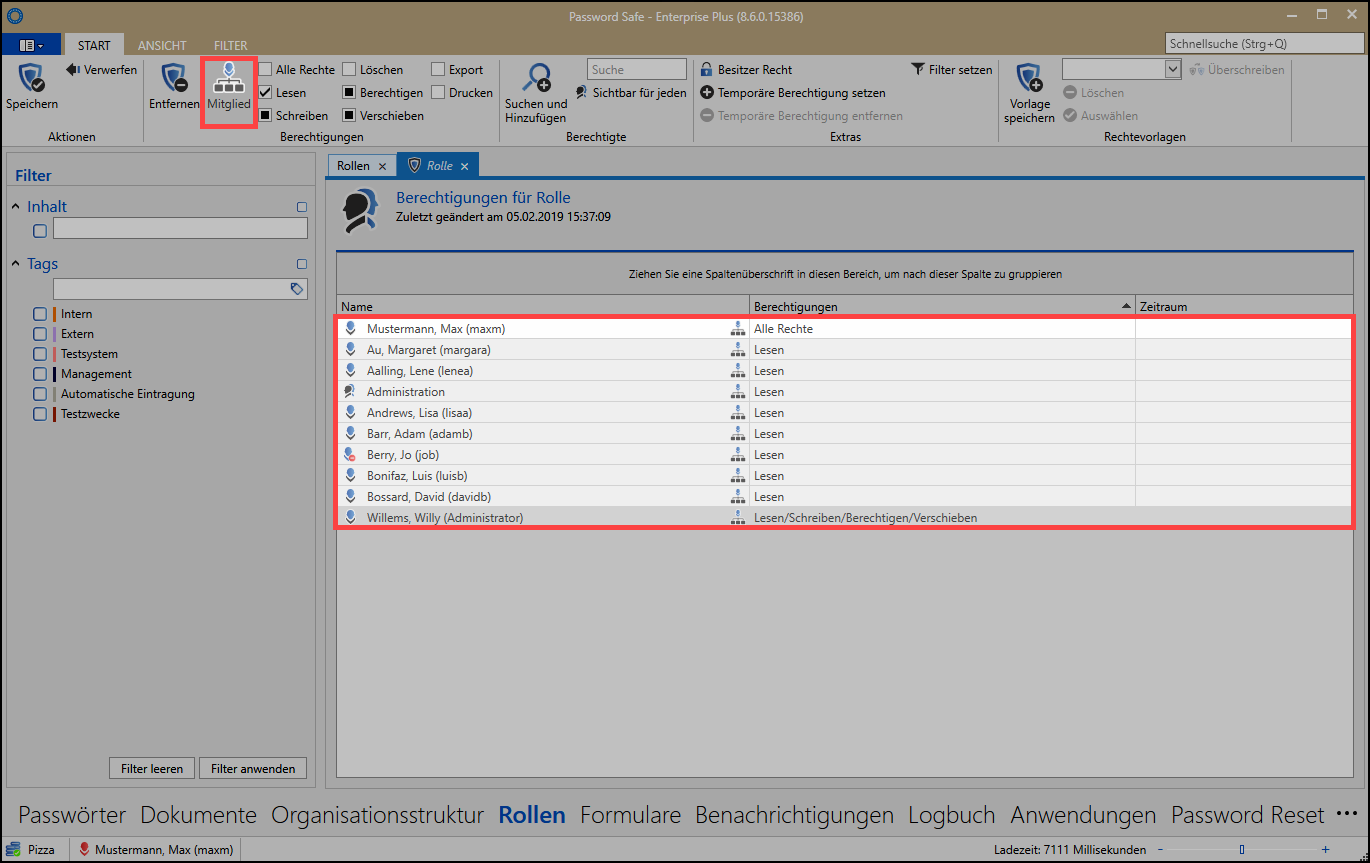Click the square button on Tags header
Screen dimensions: 1370x863
click(x=302, y=264)
